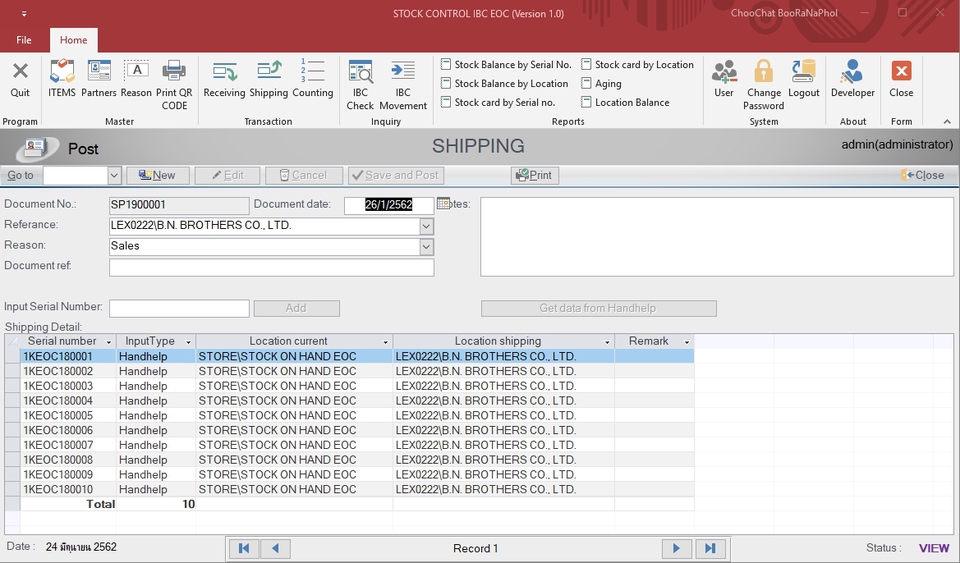Expand the Reason dropdown
This screenshot has height=563, width=960.
coord(426,247)
